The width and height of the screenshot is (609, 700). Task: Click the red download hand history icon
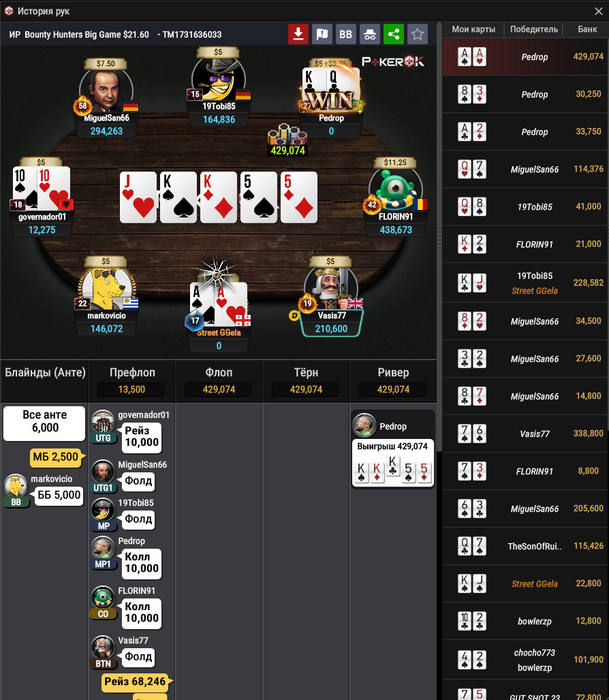click(x=298, y=34)
